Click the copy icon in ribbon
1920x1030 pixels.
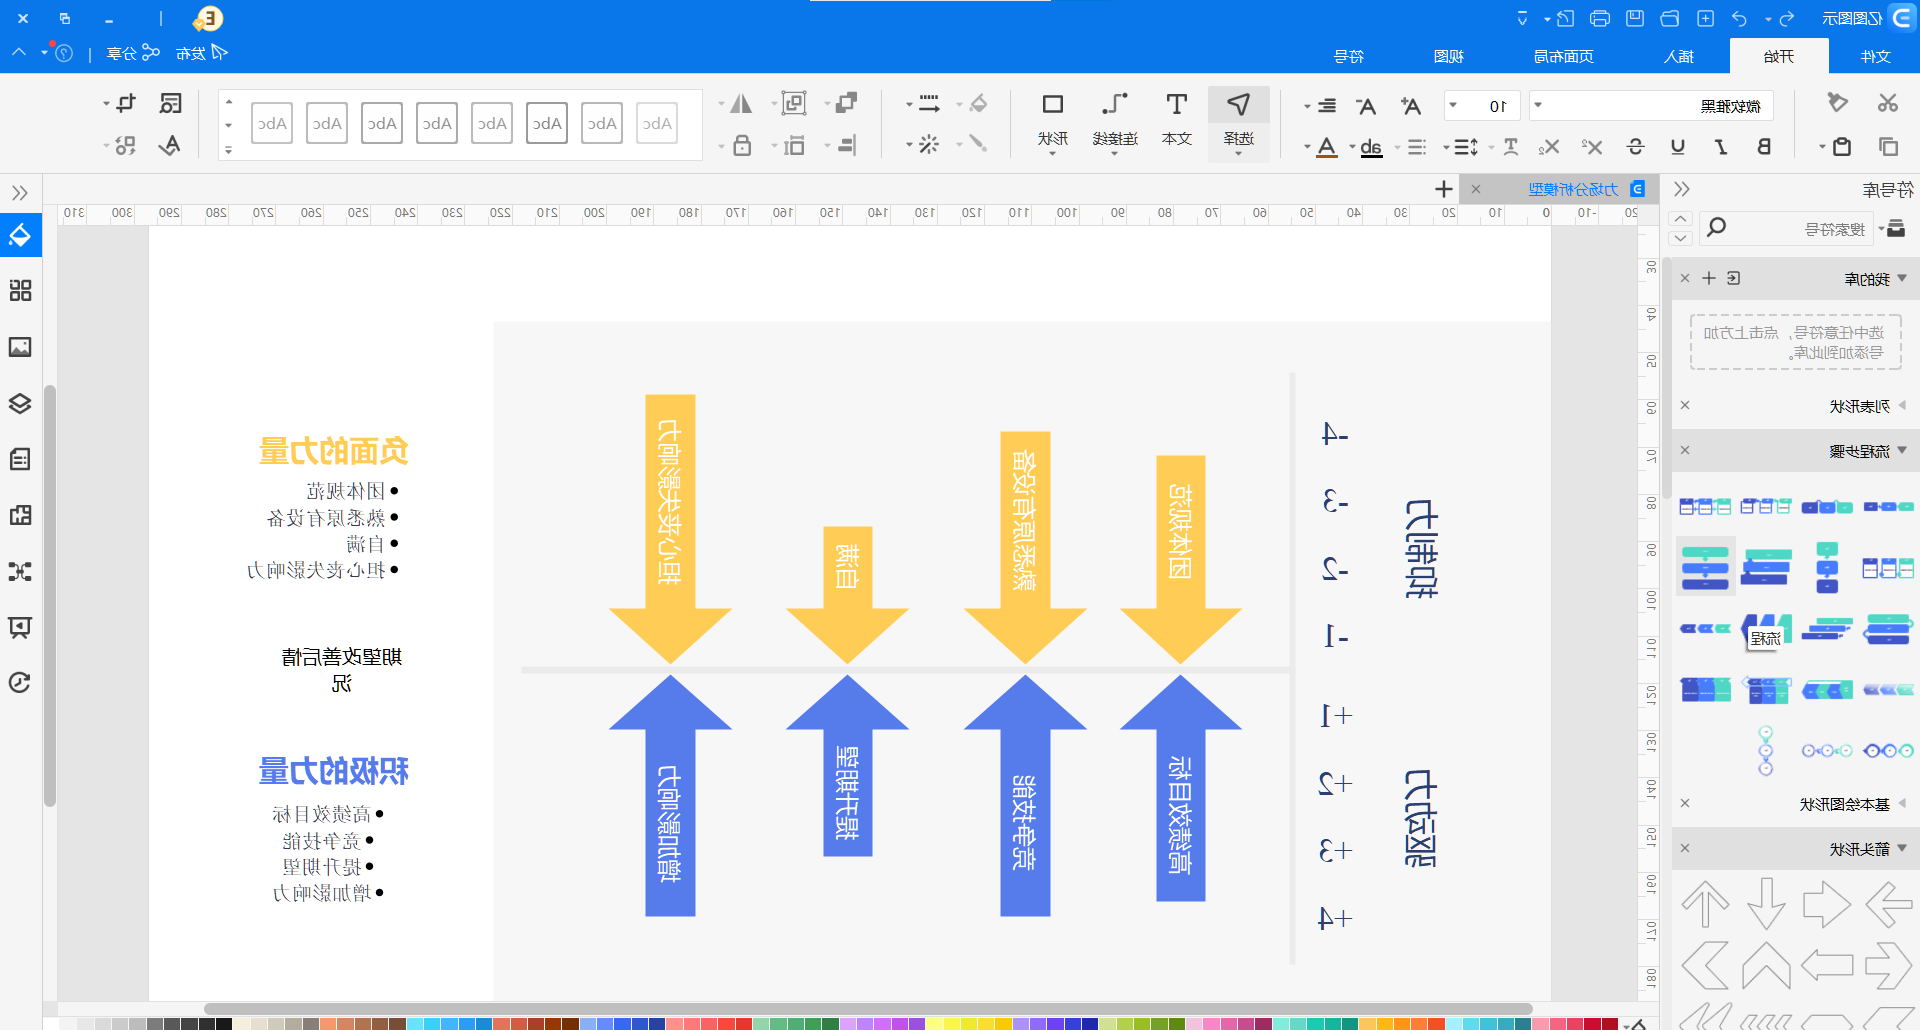1888,147
